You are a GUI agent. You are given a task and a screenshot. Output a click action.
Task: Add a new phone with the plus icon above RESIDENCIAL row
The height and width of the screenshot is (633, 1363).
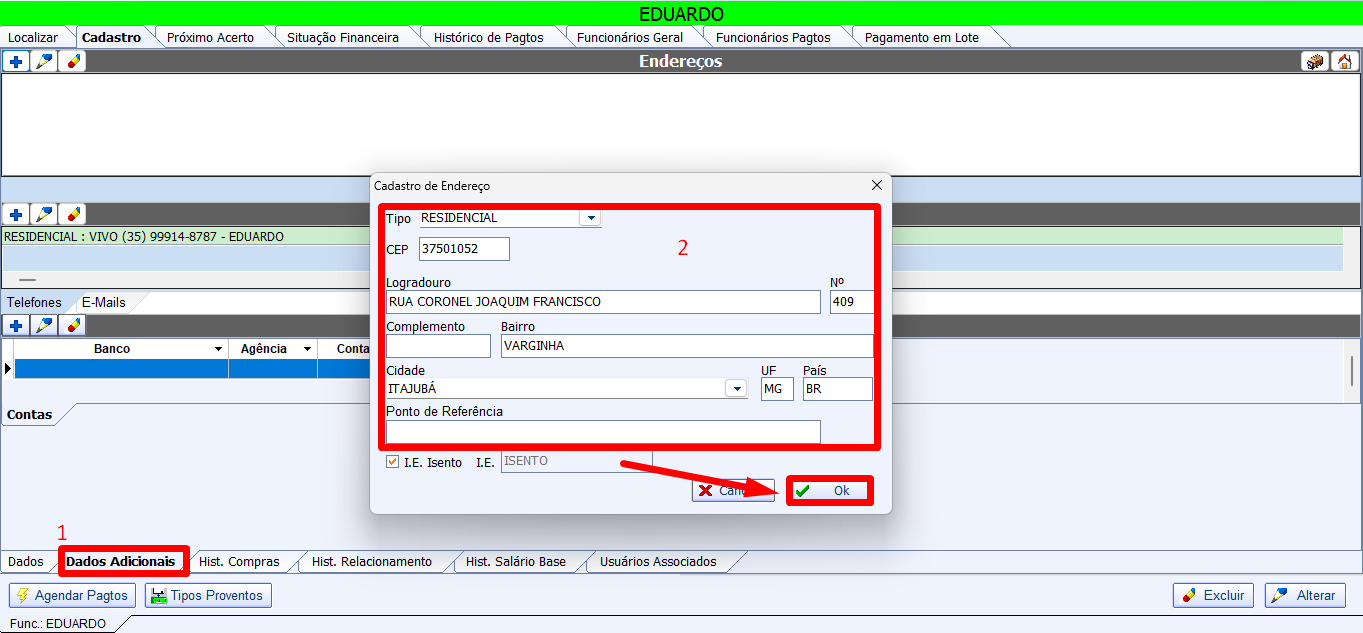coord(16,215)
